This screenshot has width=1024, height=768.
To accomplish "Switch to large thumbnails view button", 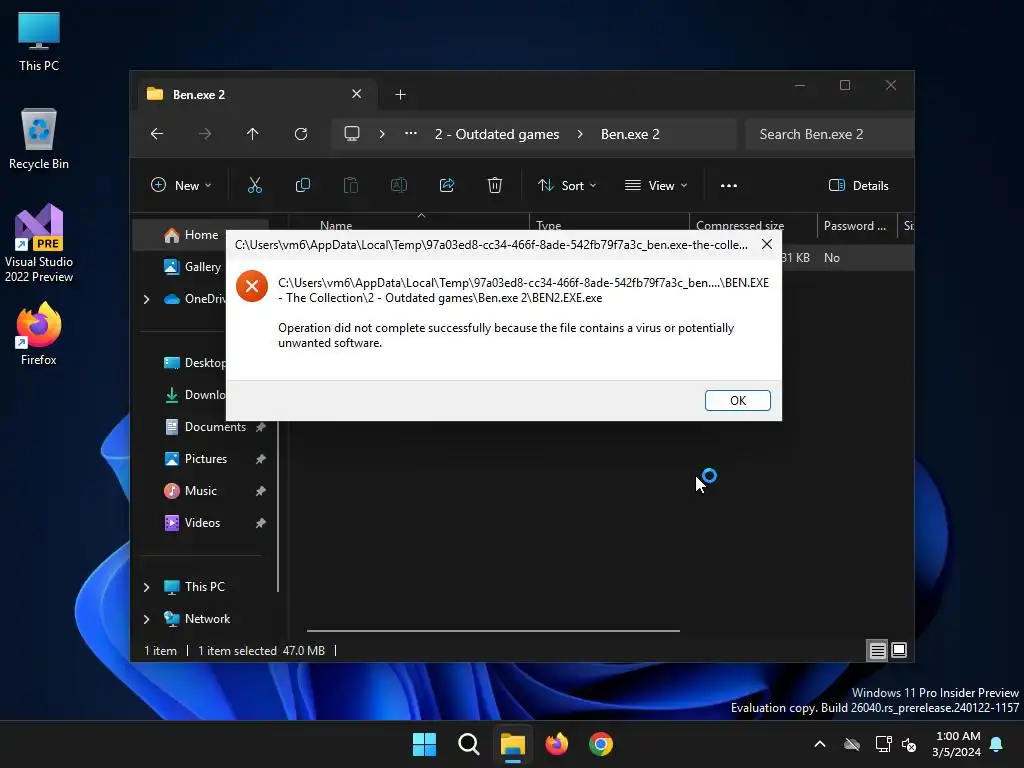I will 899,650.
